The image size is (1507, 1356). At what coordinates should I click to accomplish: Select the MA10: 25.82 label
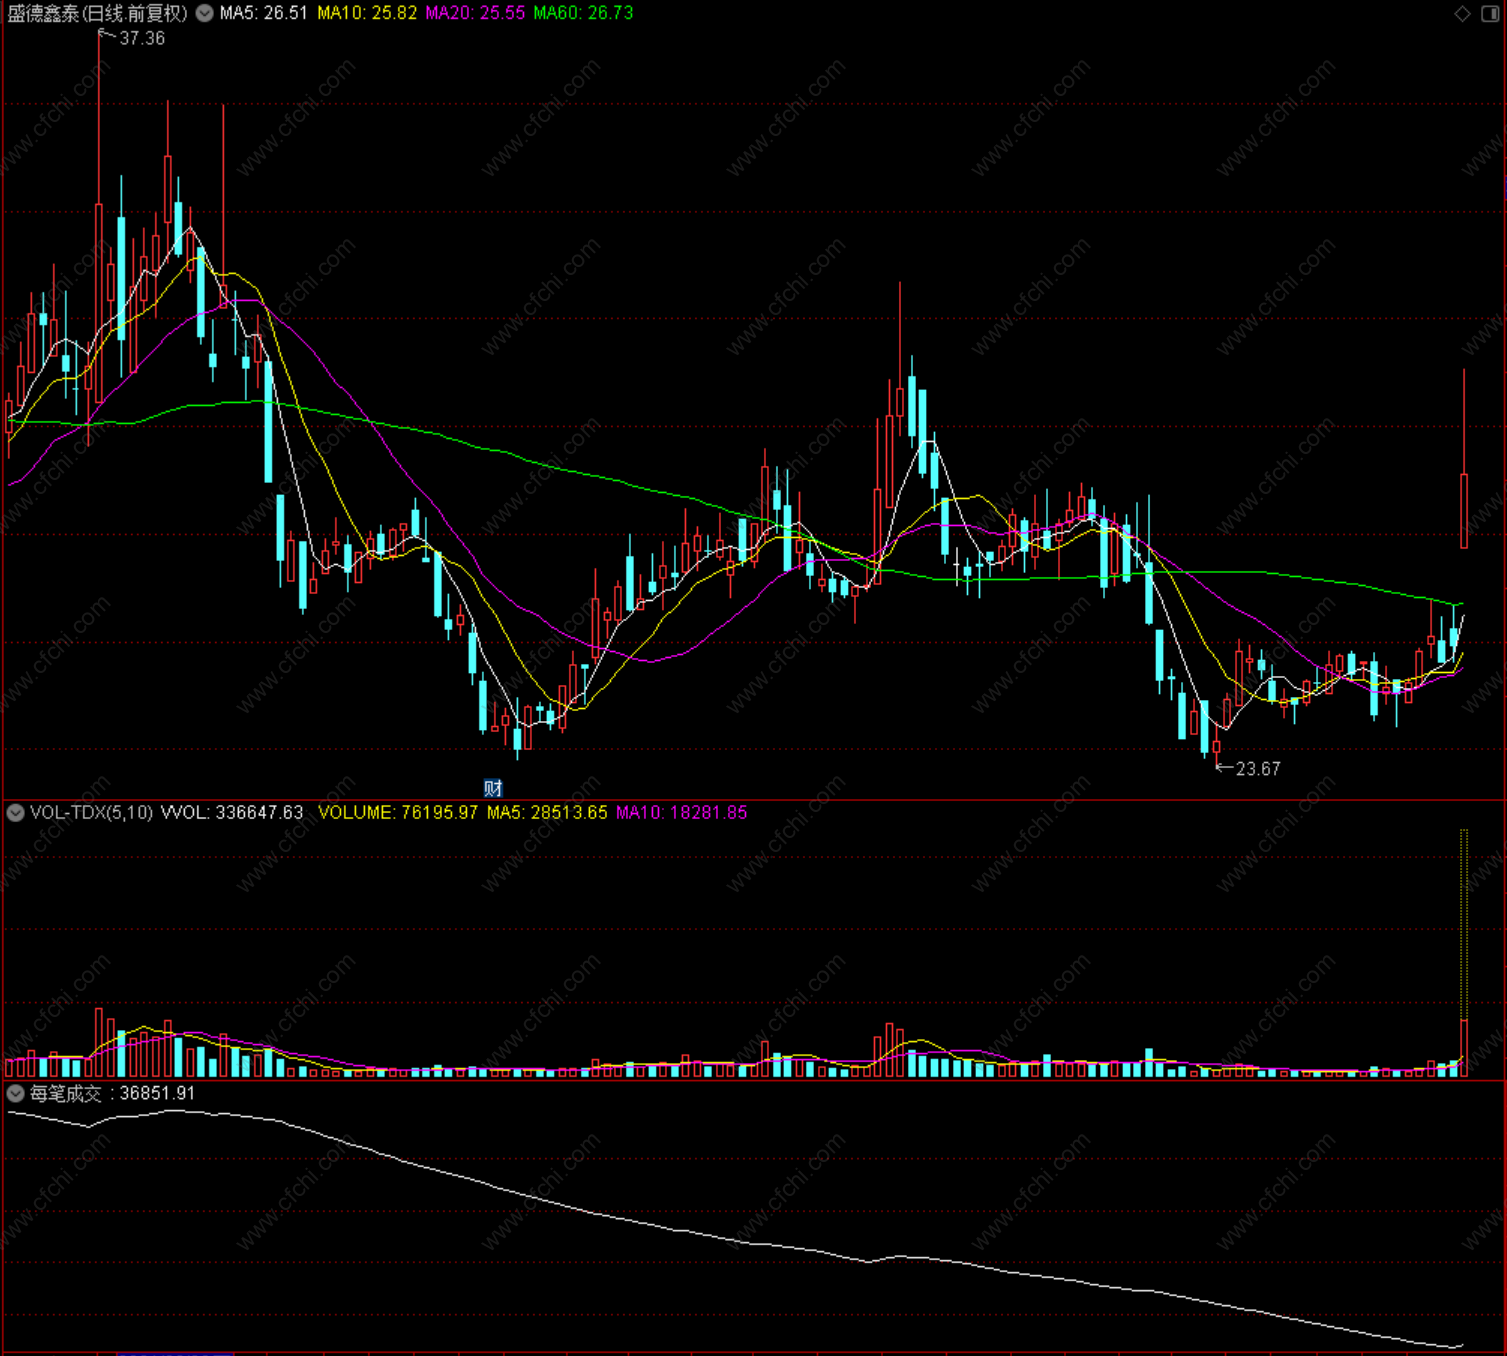(x=367, y=13)
